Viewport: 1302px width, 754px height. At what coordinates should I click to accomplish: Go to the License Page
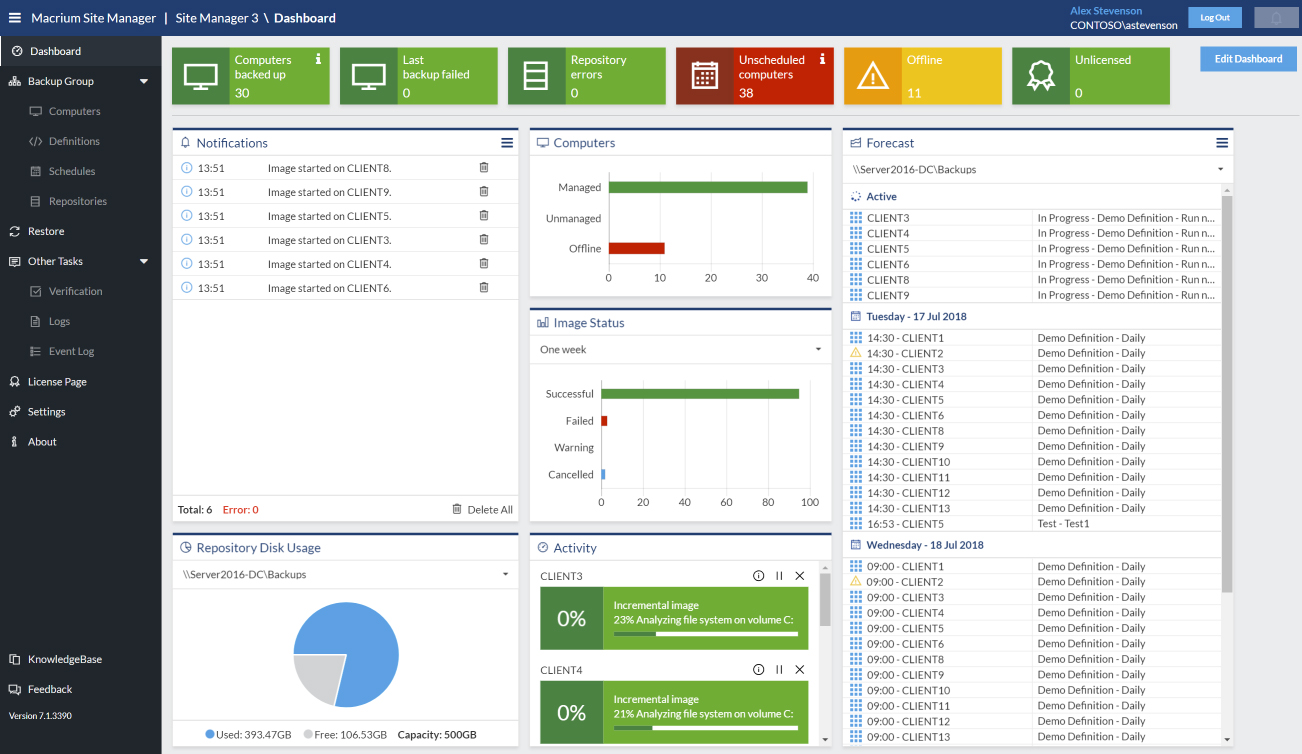(x=57, y=381)
